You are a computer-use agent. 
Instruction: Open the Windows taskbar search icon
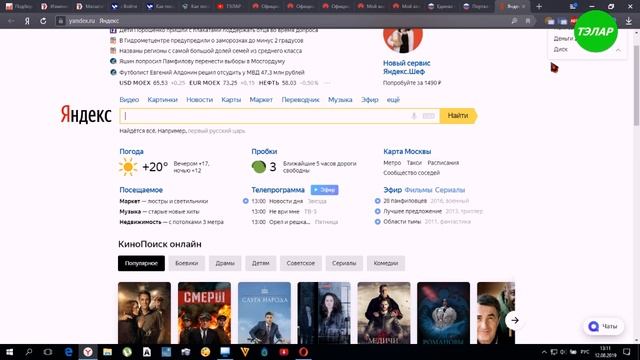click(29, 352)
